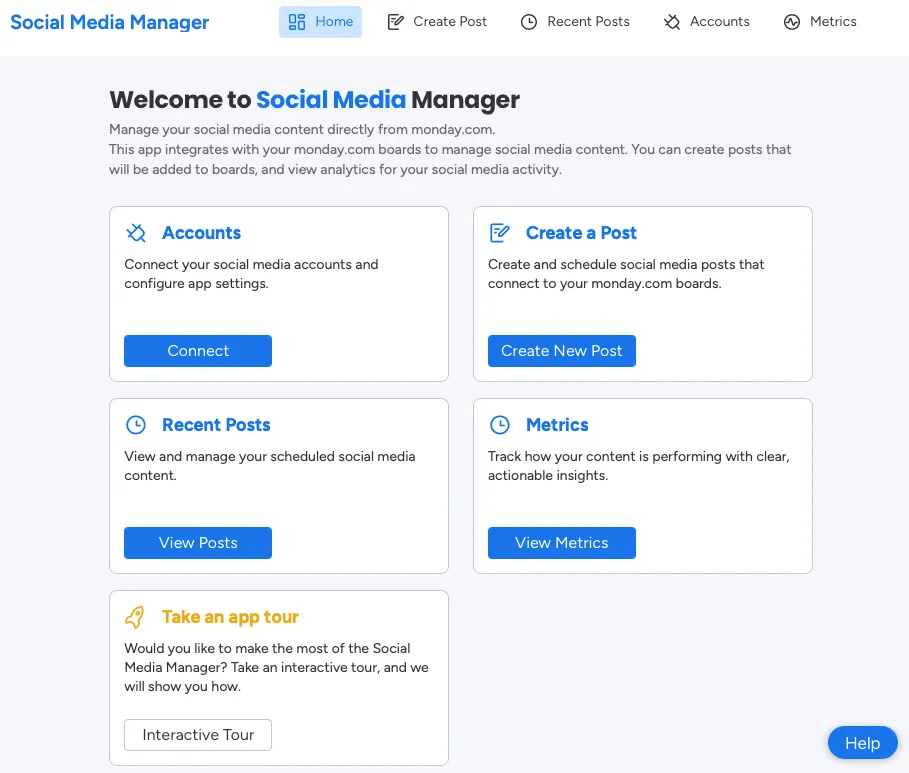Click the Accounts plug icon in navigation
Image resolution: width=909 pixels, height=773 pixels.
pos(672,22)
